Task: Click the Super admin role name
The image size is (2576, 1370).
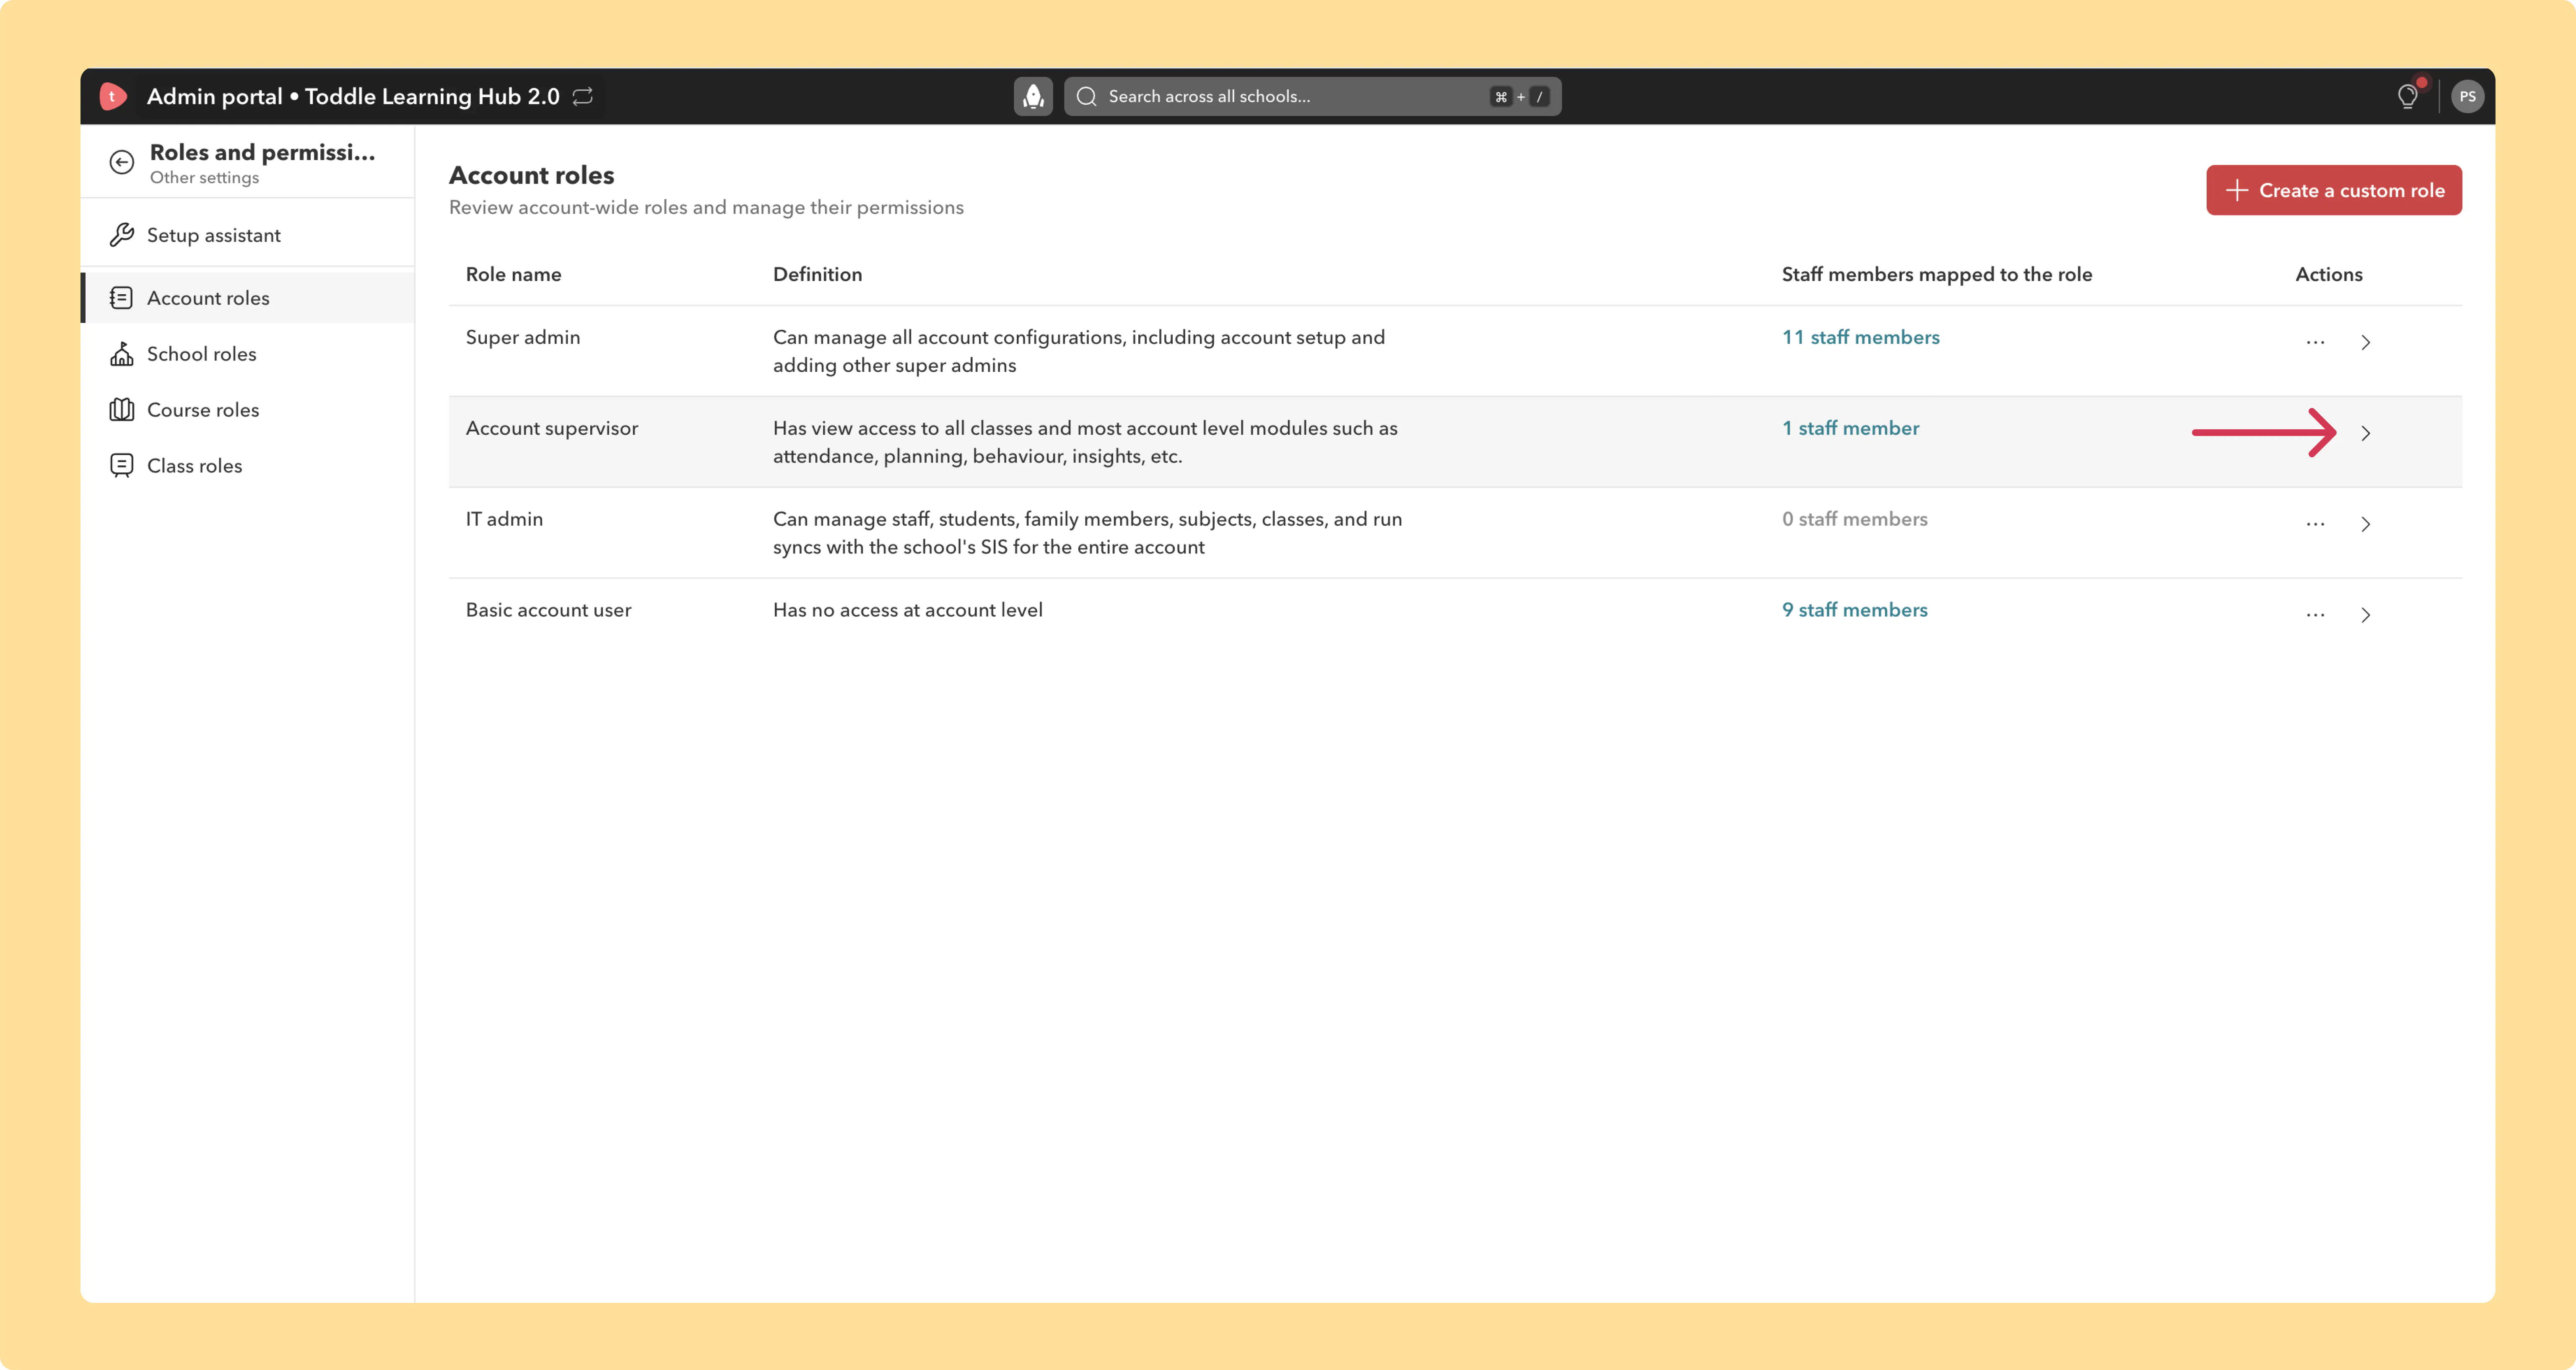Action: pos(523,337)
